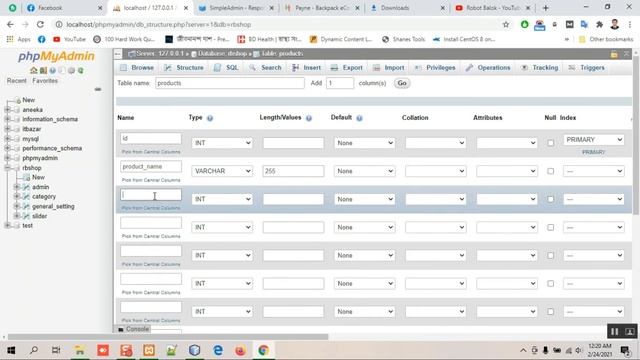Screen dimensions: 640x360
Task: Open the Export tab
Action: click(x=347, y=68)
